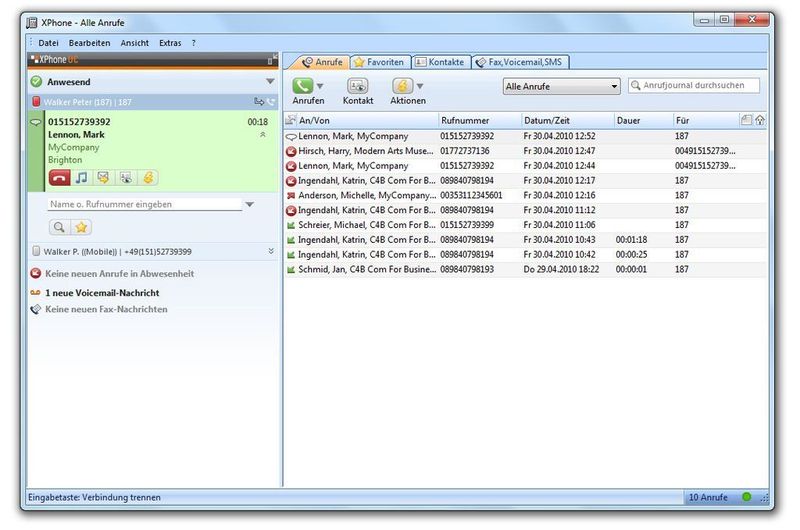Click the voicemail icon beside 1 neue Voicemail-Nachricht
The image size is (800, 530).
(35, 293)
